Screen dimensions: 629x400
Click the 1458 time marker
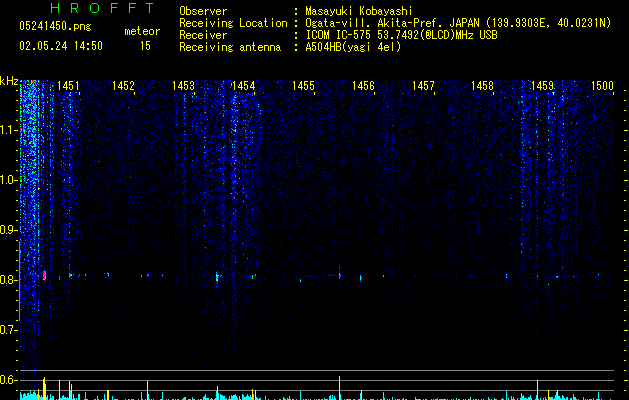point(482,86)
